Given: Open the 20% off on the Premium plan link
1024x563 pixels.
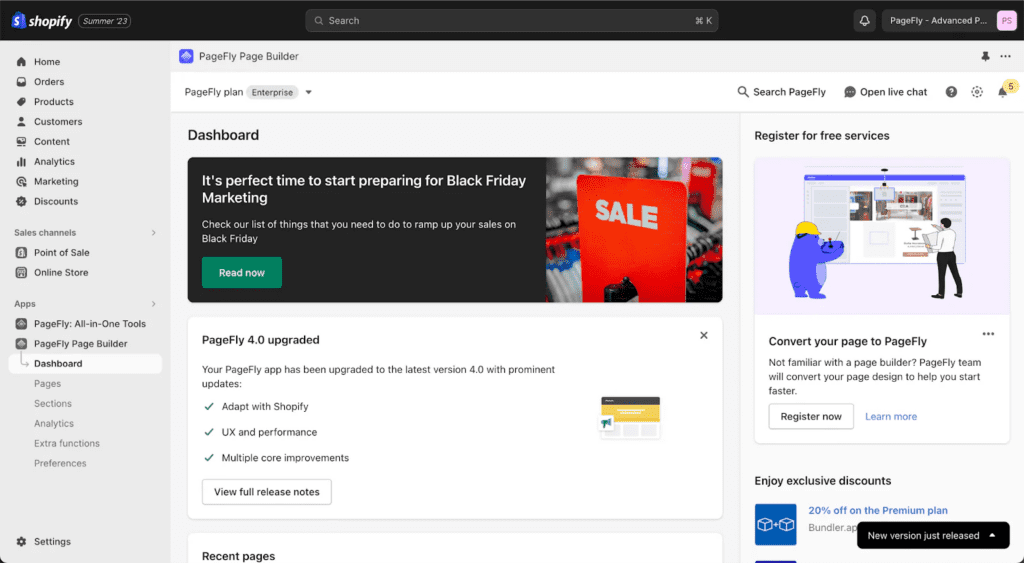Looking at the screenshot, I should point(878,511).
